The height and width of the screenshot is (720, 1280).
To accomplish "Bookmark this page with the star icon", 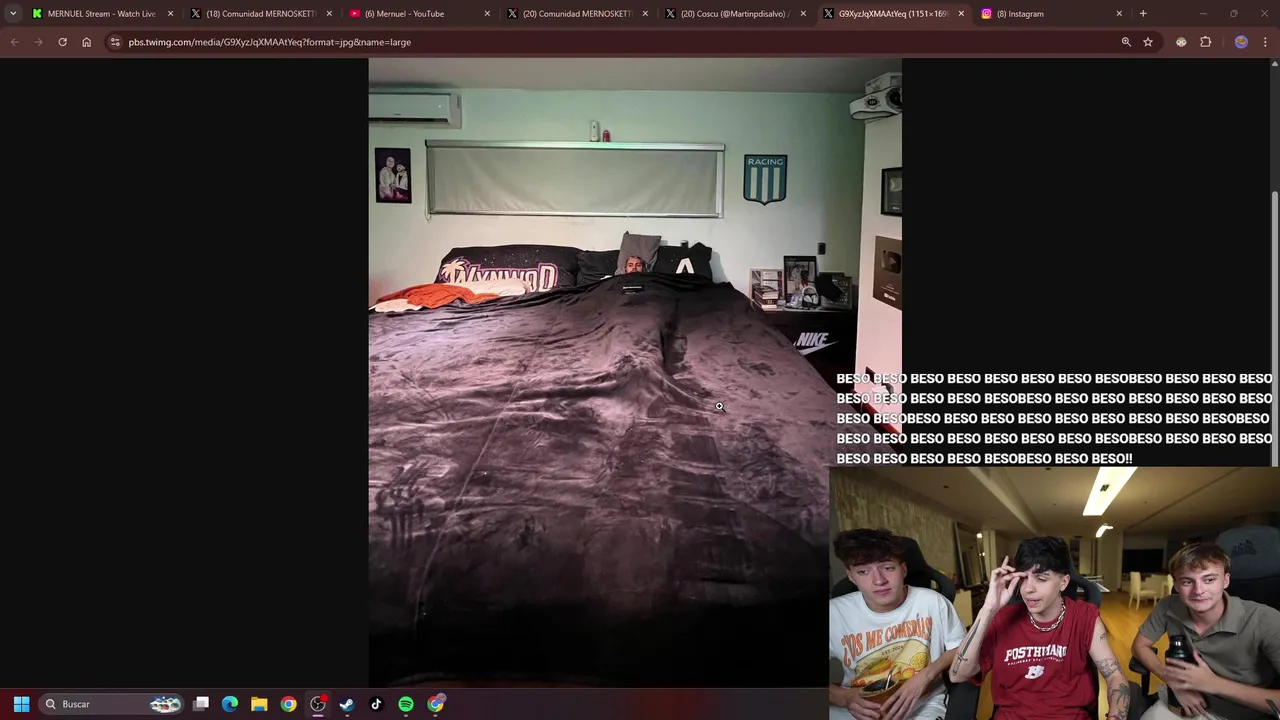I will click(1148, 42).
